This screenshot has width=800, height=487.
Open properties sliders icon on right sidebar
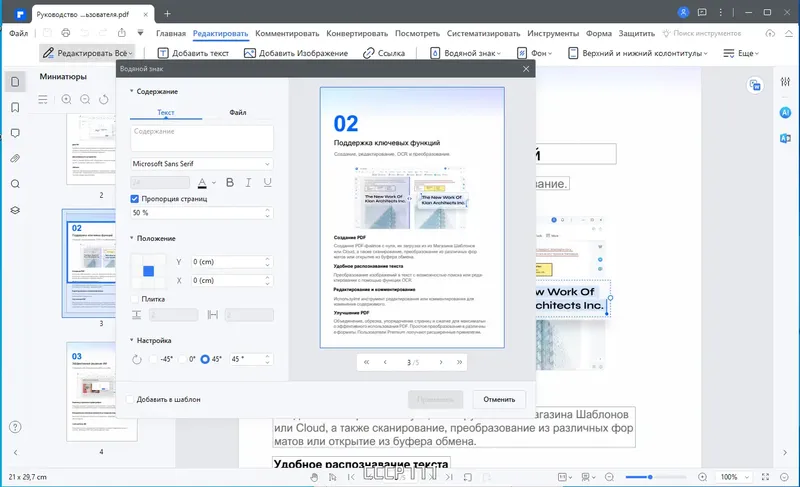[785, 82]
